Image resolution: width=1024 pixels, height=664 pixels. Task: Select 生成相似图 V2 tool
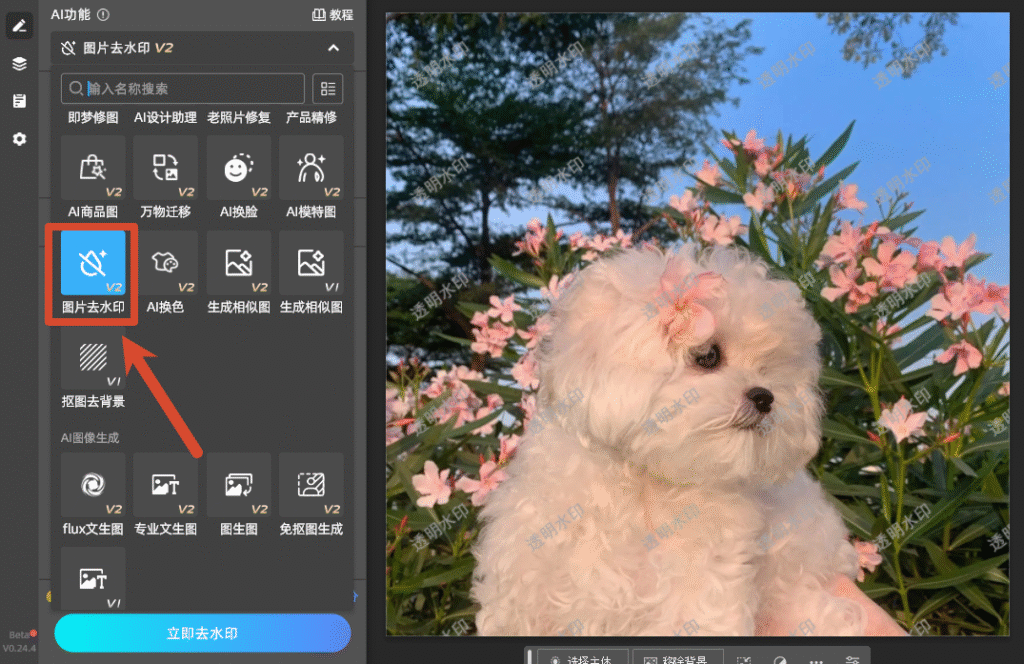(238, 263)
